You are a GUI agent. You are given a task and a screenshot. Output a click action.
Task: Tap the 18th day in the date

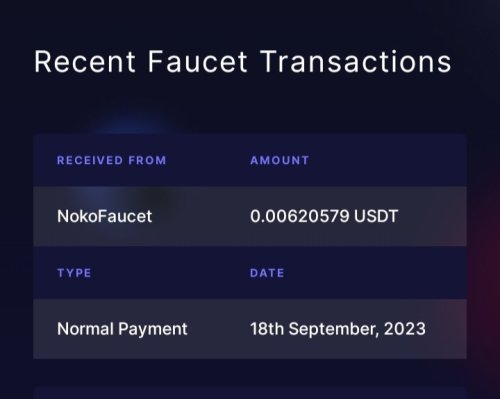pyautogui.click(x=267, y=329)
